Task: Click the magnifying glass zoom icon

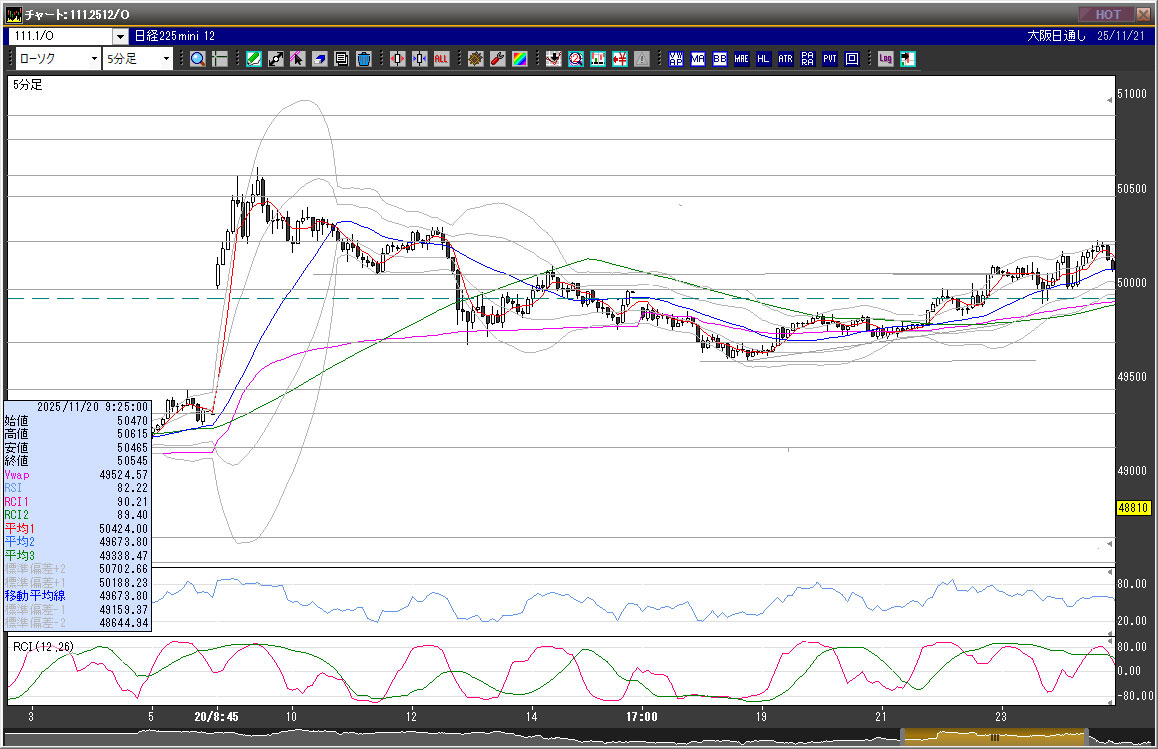Action: pyautogui.click(x=197, y=59)
